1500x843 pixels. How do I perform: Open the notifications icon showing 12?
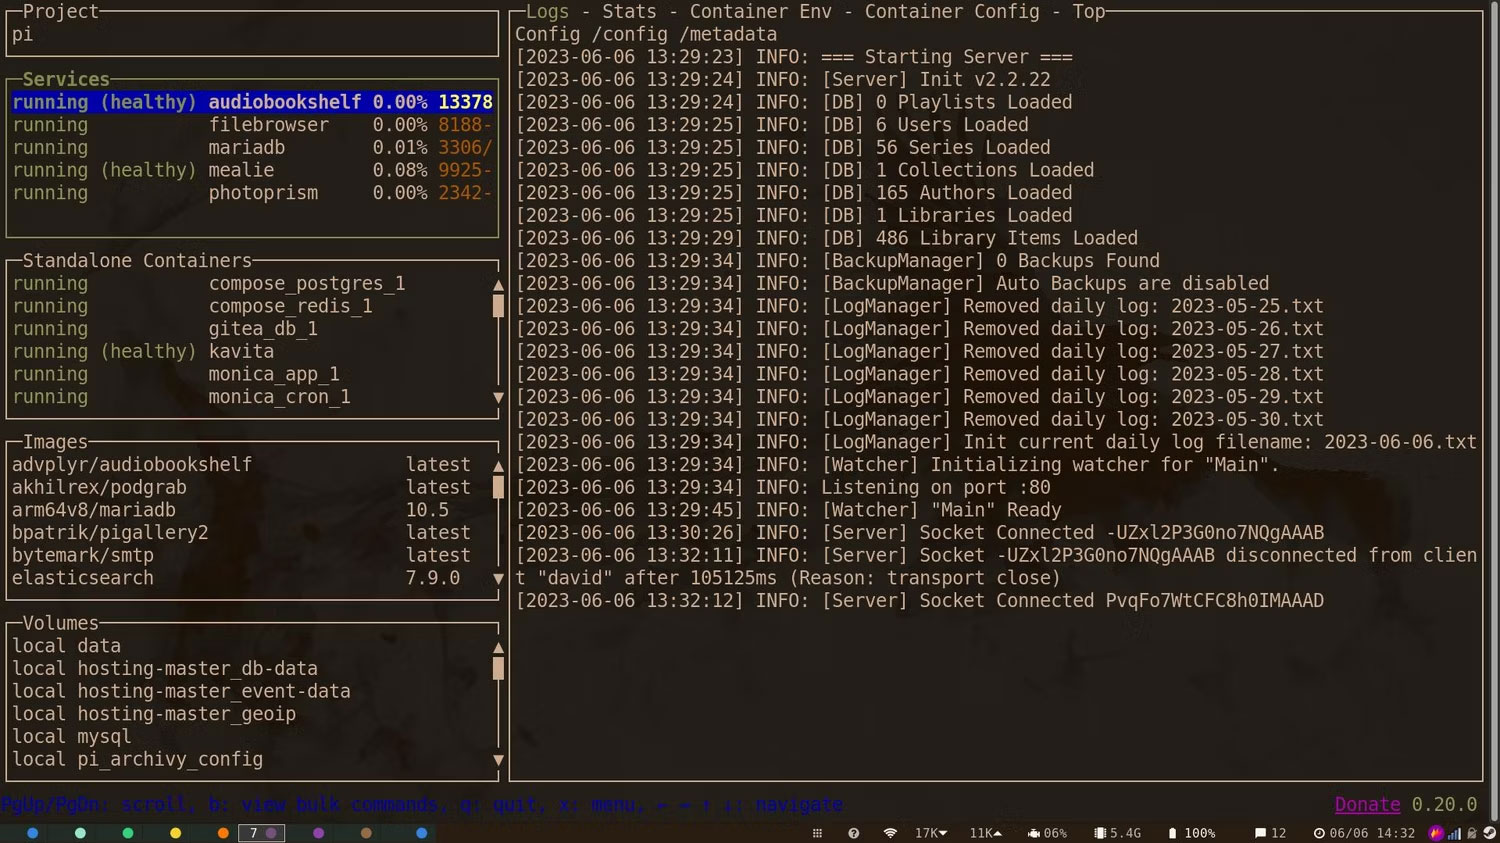click(x=1270, y=833)
